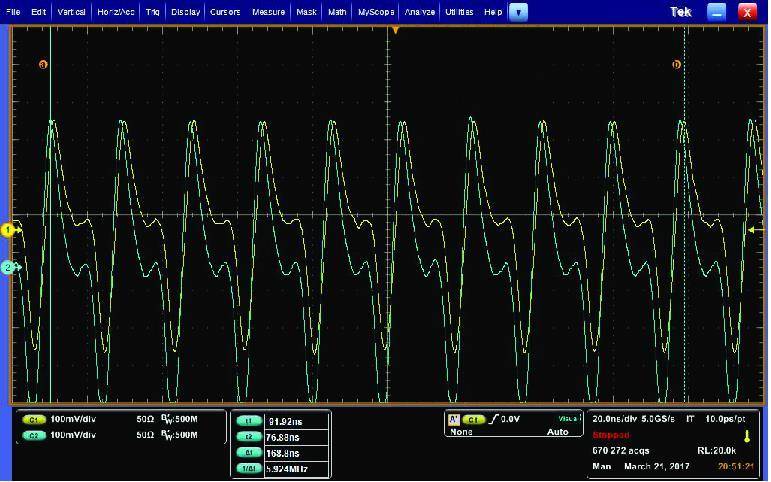
Task: Open the Horiz/Acq menu
Action: [117, 12]
